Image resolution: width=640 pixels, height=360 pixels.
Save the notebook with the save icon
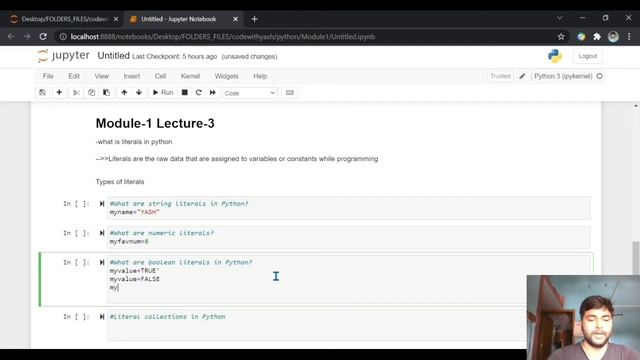[x=42, y=93]
